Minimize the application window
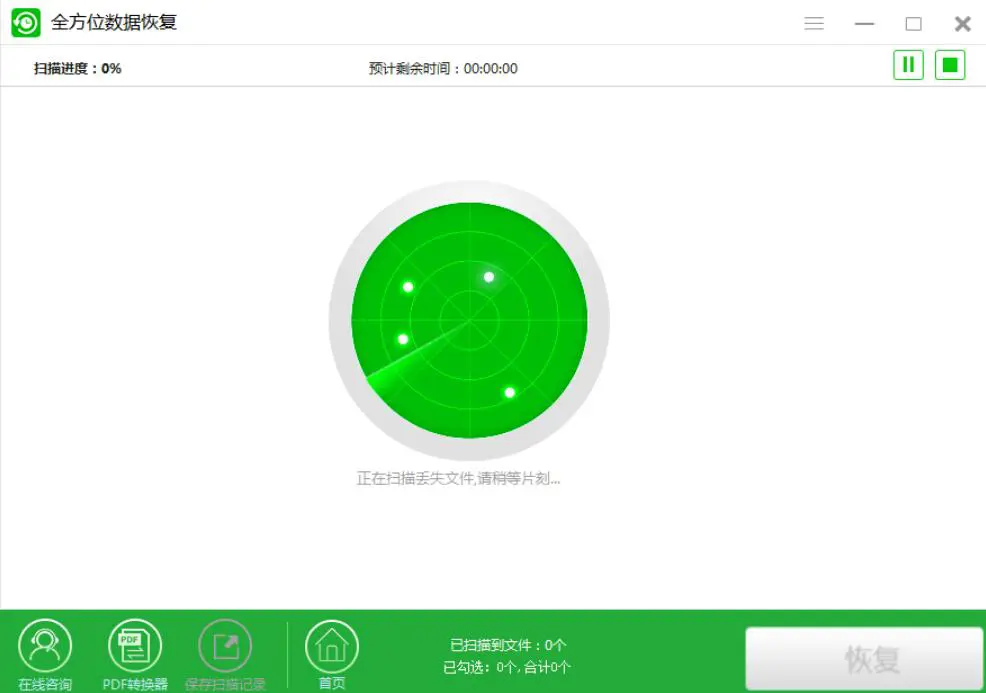986x693 pixels. [864, 22]
